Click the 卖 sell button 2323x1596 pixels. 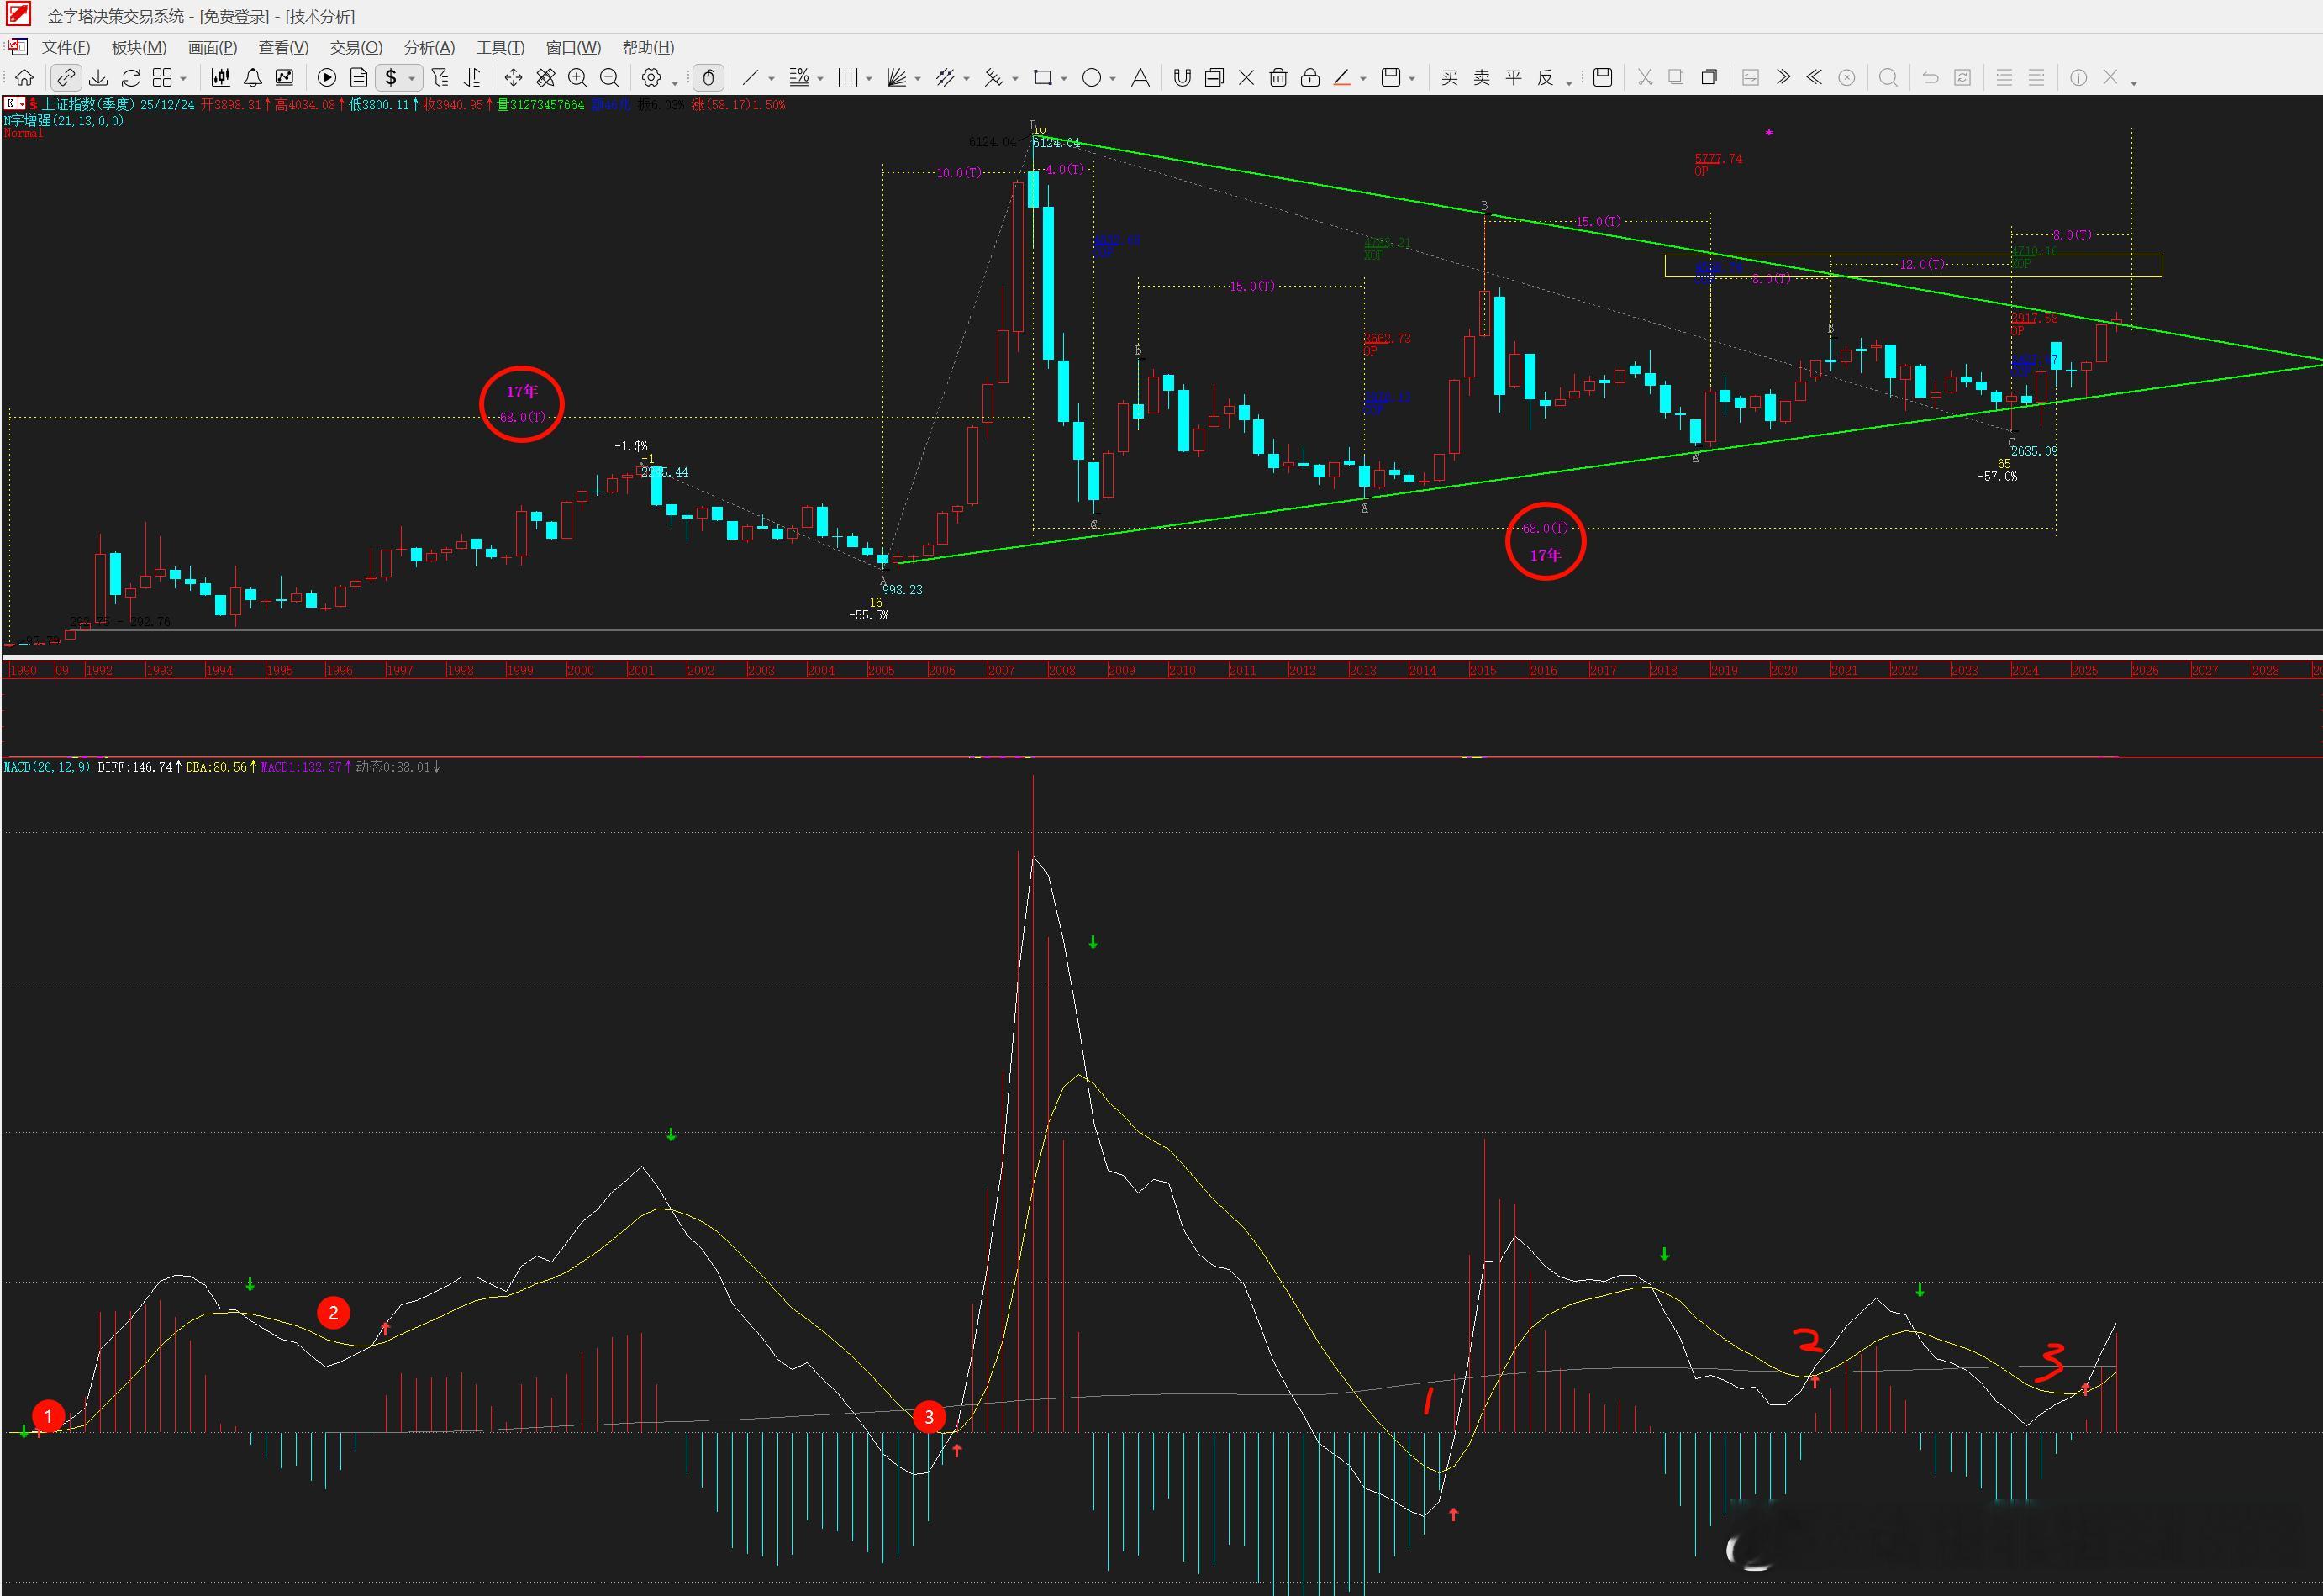[x=1481, y=77]
